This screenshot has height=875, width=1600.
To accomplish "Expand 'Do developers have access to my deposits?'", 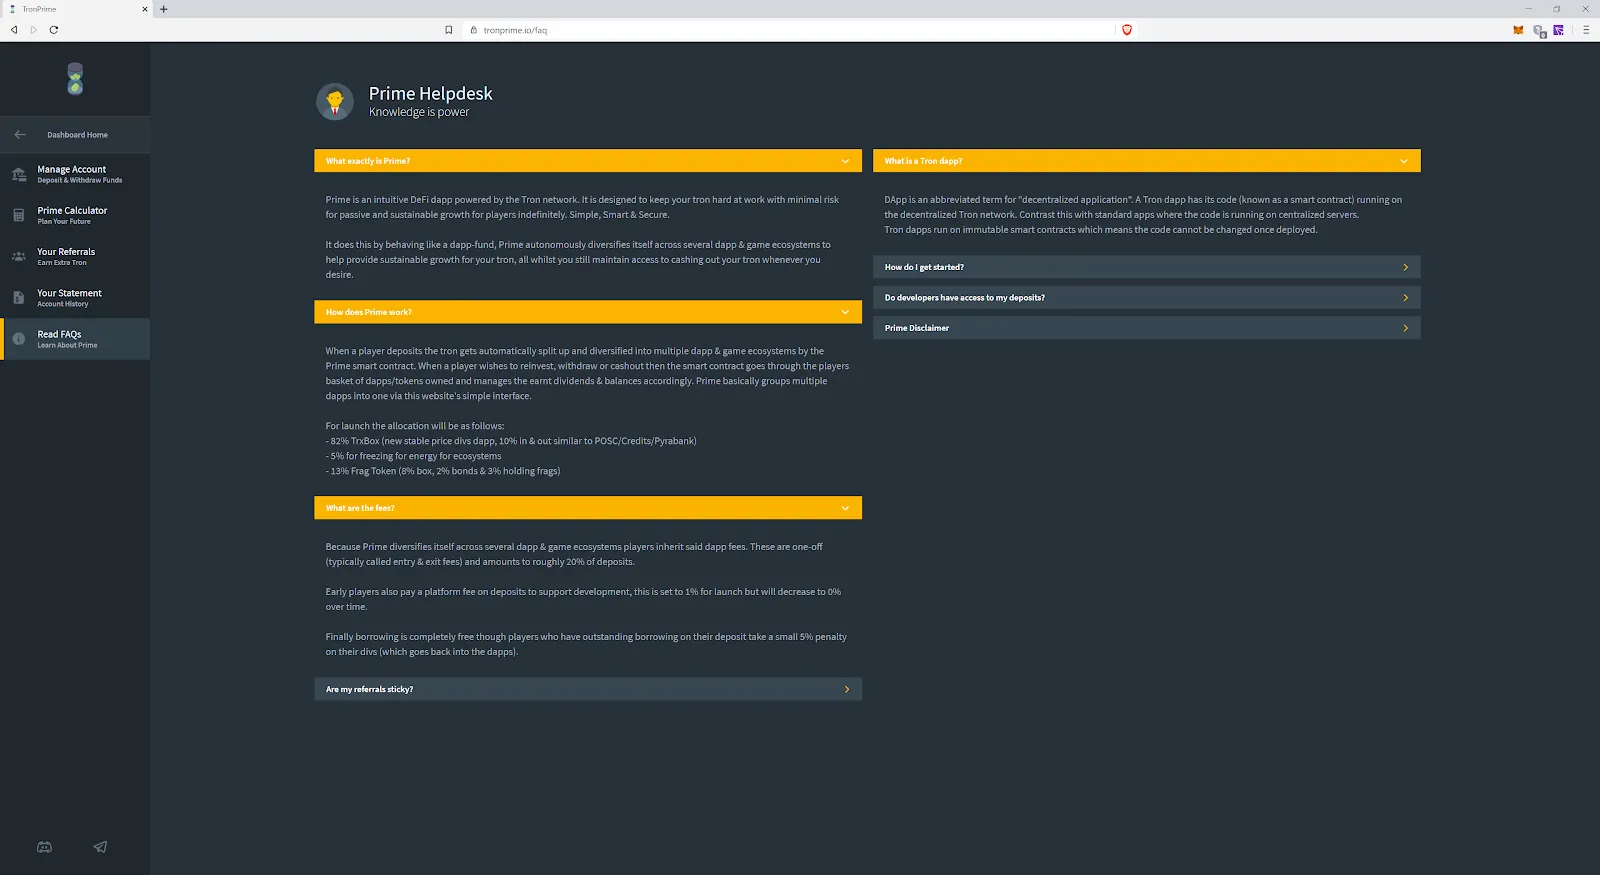I will 1146,298.
